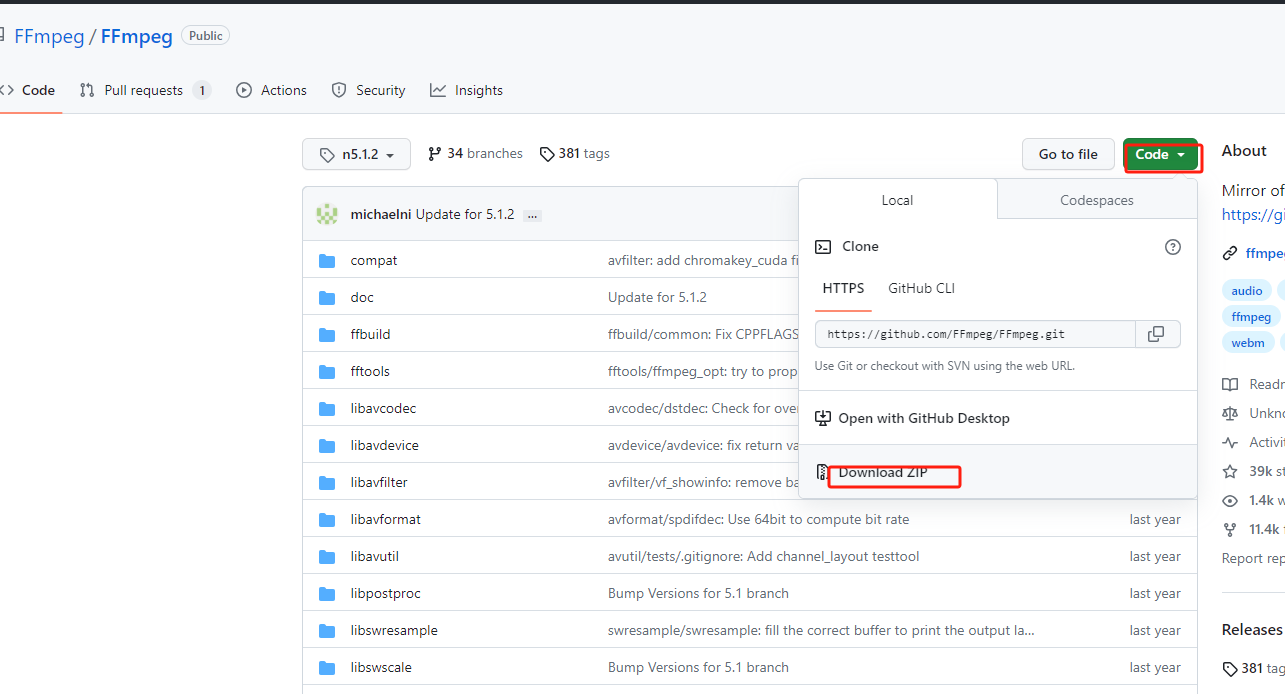Open the 'Update for 5.1.2' commit link
This screenshot has width=1285, height=694.
pyautogui.click(x=465, y=214)
